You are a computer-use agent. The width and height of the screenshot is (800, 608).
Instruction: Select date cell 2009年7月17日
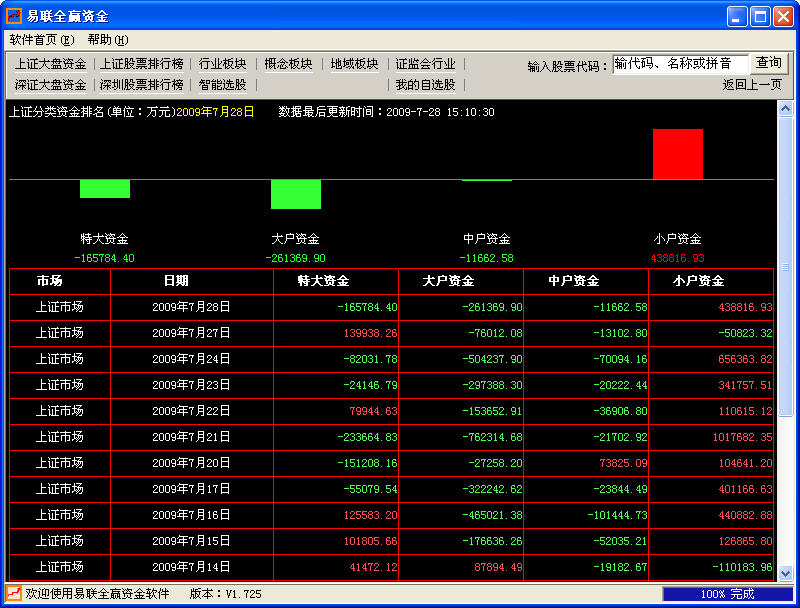(x=191, y=489)
